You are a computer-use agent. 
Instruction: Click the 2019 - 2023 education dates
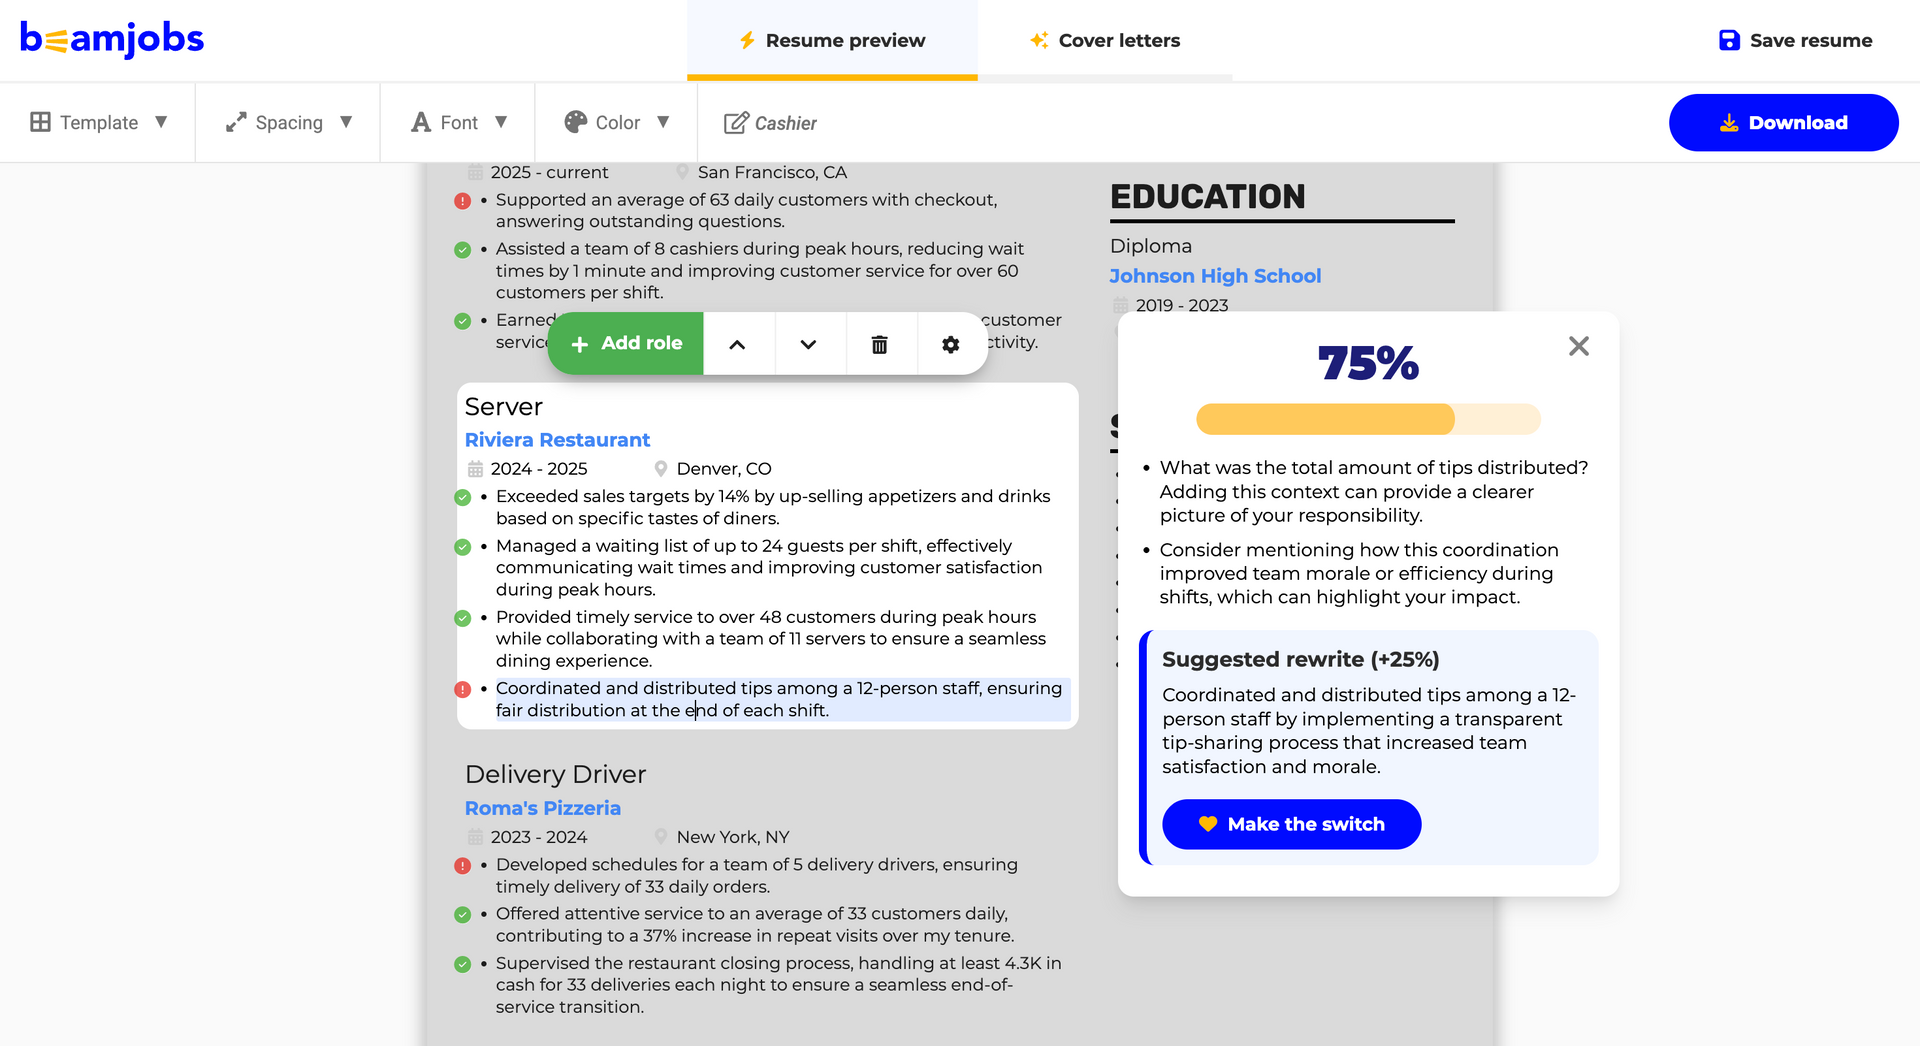(x=1182, y=306)
